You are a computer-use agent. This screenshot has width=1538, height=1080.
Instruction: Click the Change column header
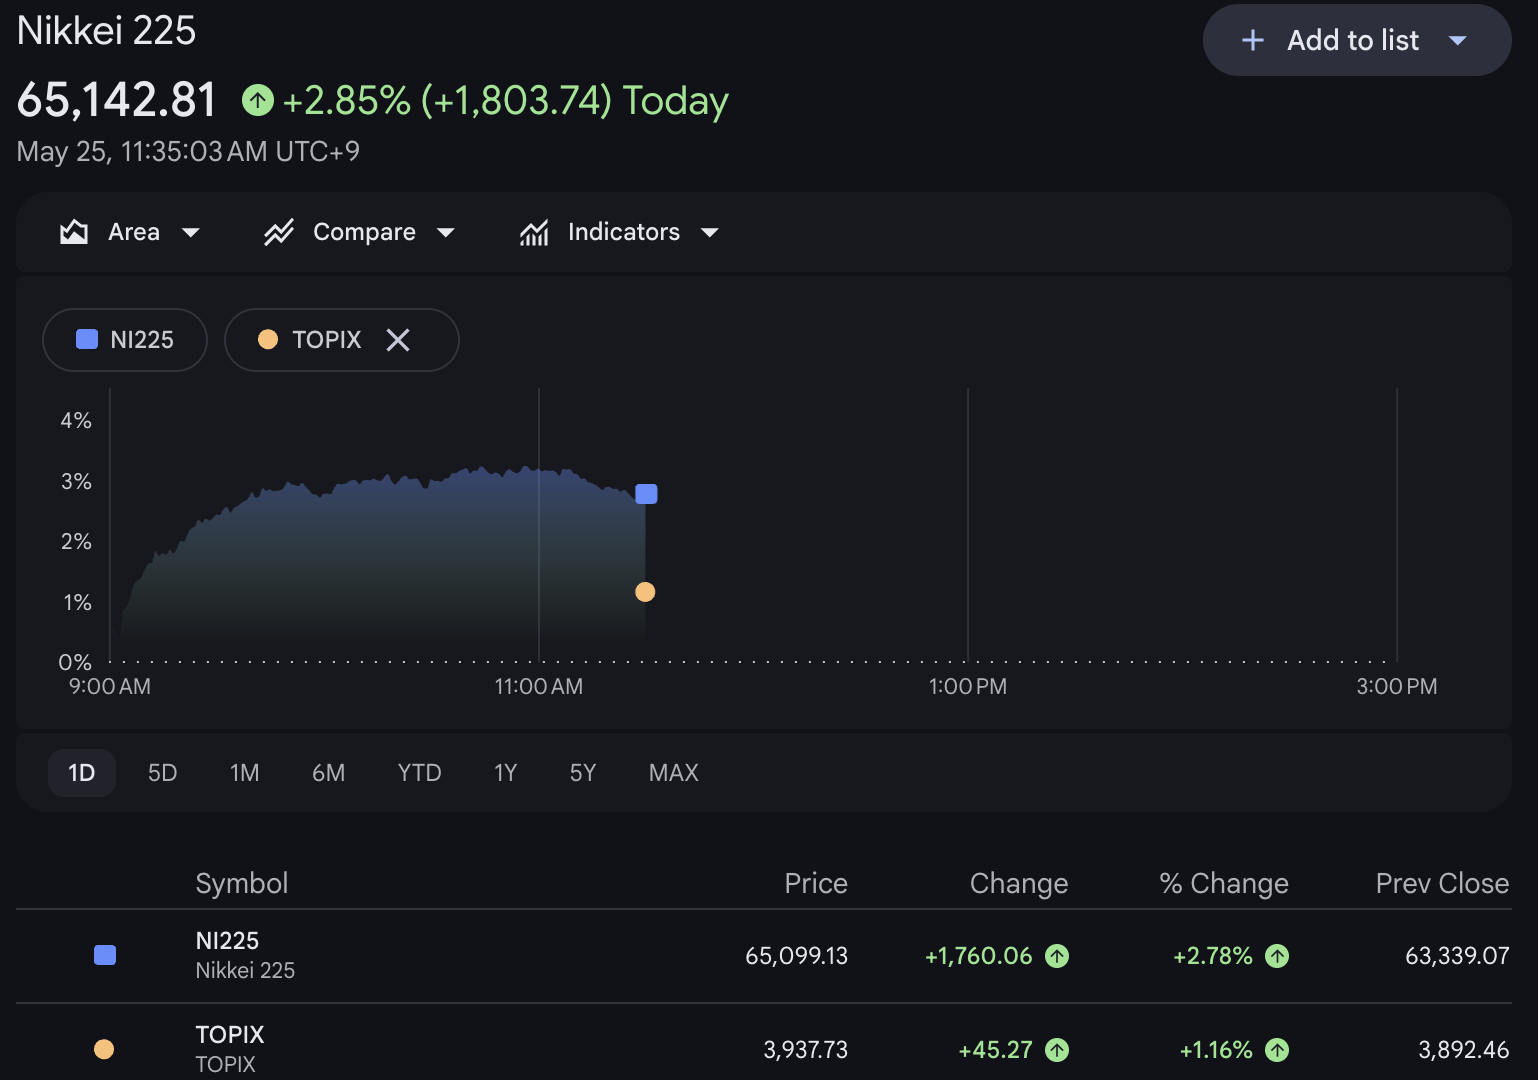click(x=1018, y=884)
